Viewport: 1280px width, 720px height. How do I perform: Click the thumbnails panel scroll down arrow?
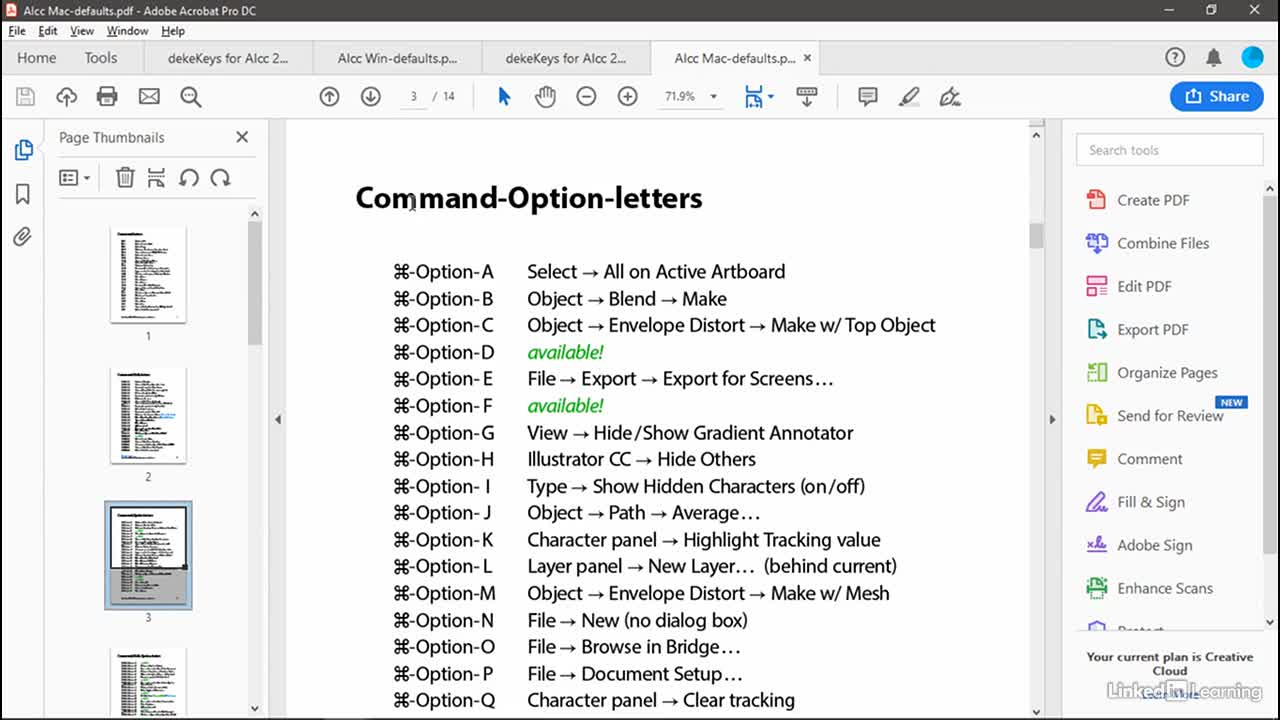254,708
